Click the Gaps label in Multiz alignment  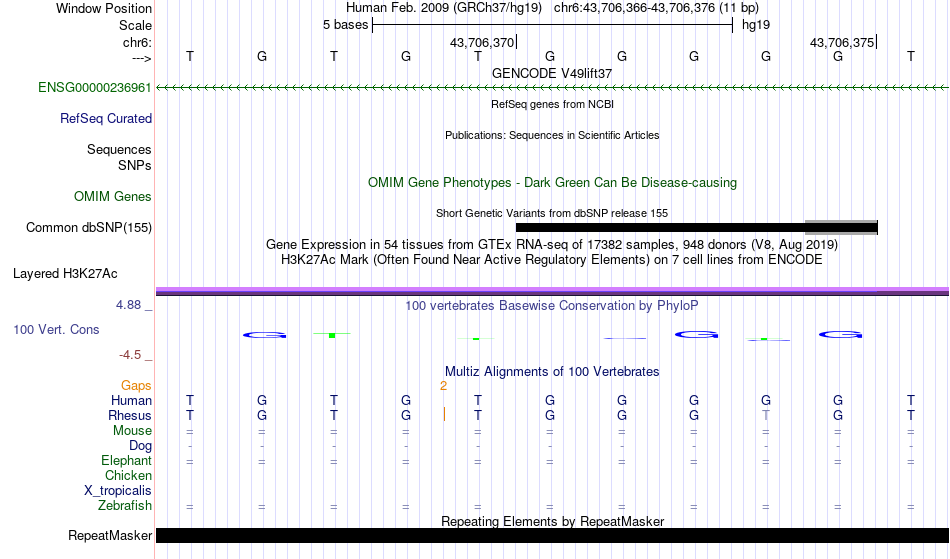[x=136, y=386]
